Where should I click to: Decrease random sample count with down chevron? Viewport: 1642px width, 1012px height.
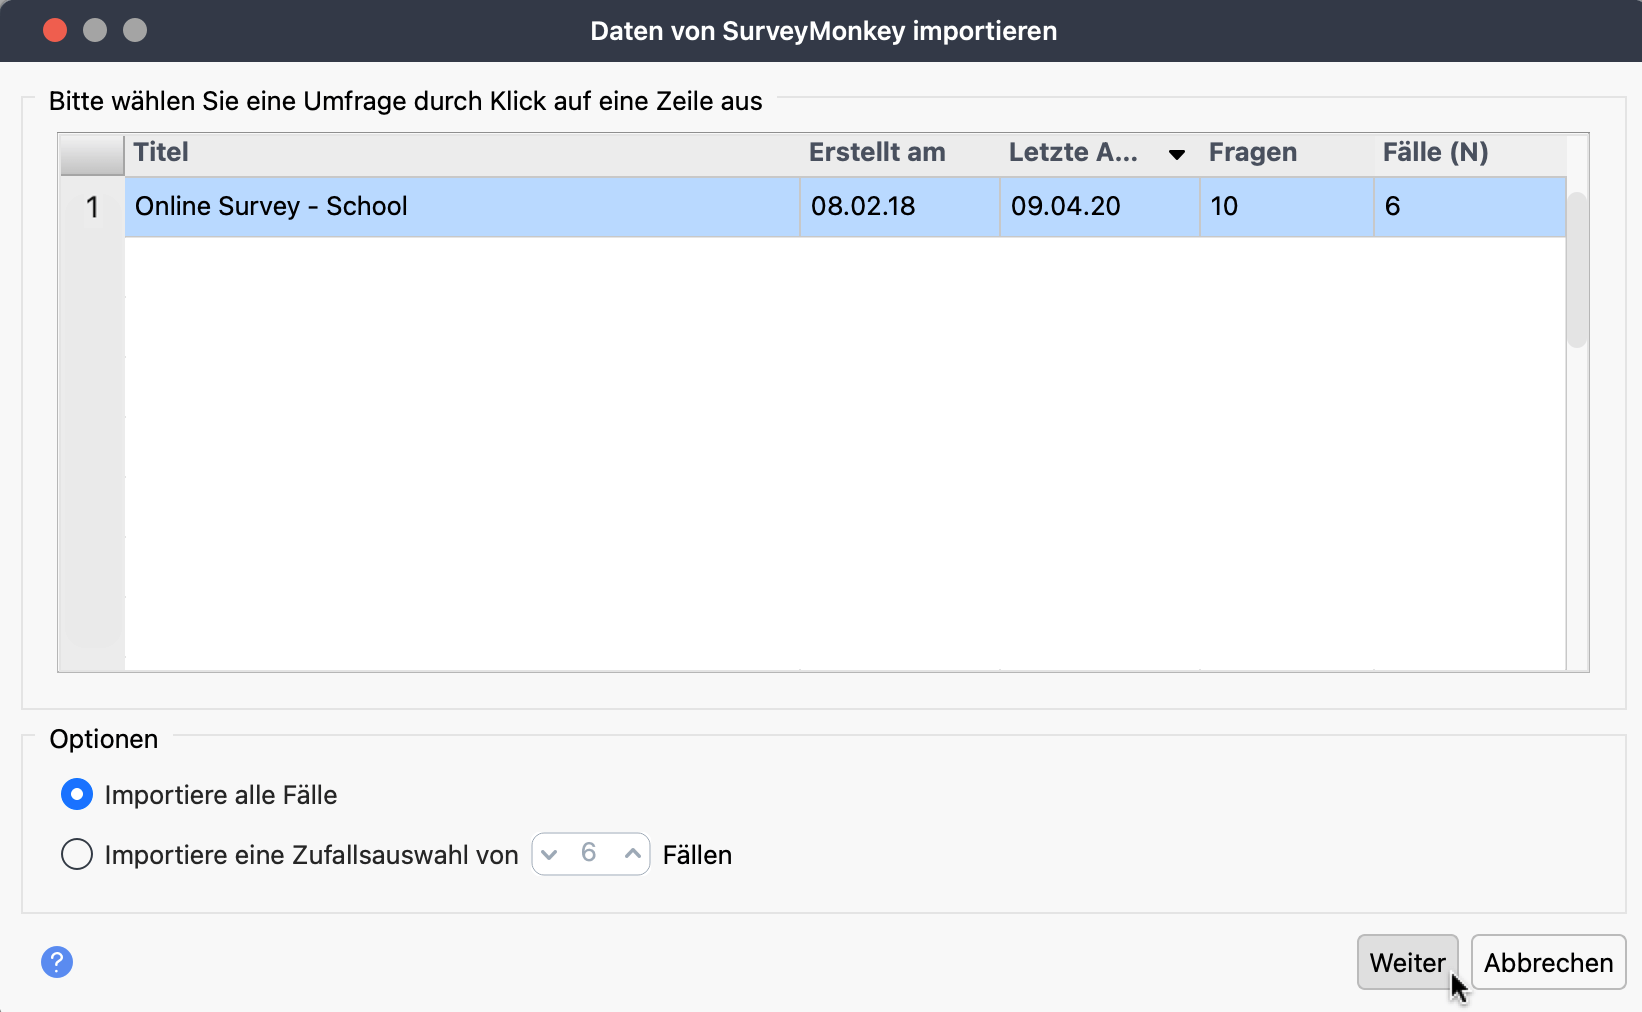(549, 854)
